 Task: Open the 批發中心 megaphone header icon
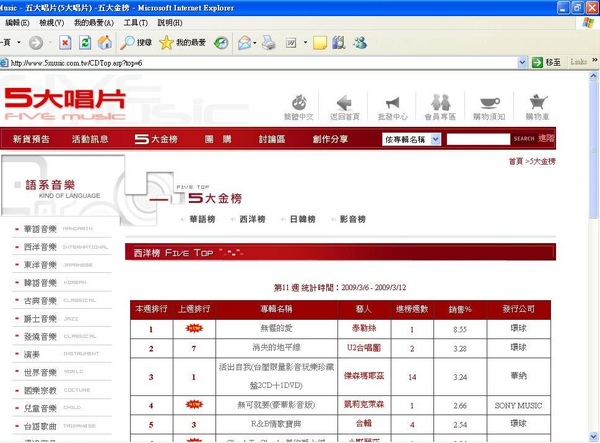(x=393, y=107)
